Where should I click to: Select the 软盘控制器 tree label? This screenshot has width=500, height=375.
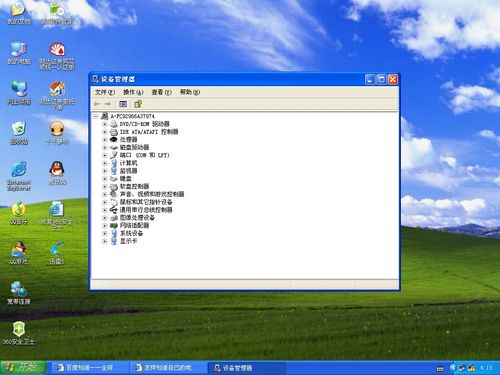tap(134, 187)
